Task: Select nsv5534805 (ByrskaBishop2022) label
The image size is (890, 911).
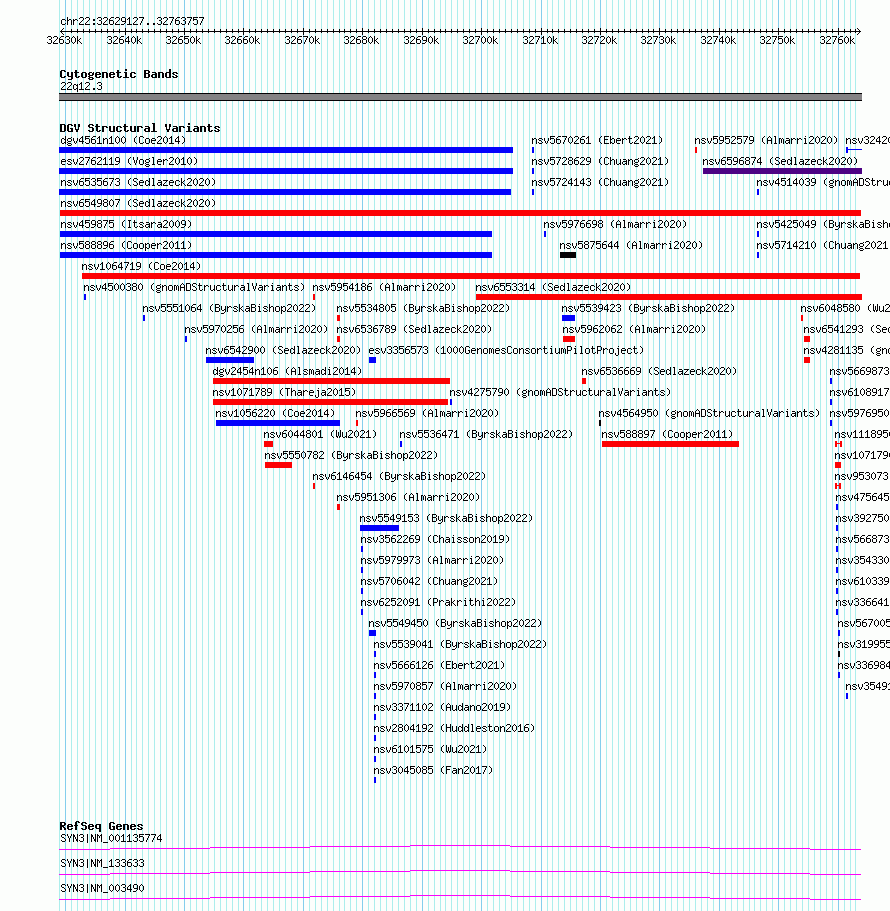Action: click(x=423, y=308)
